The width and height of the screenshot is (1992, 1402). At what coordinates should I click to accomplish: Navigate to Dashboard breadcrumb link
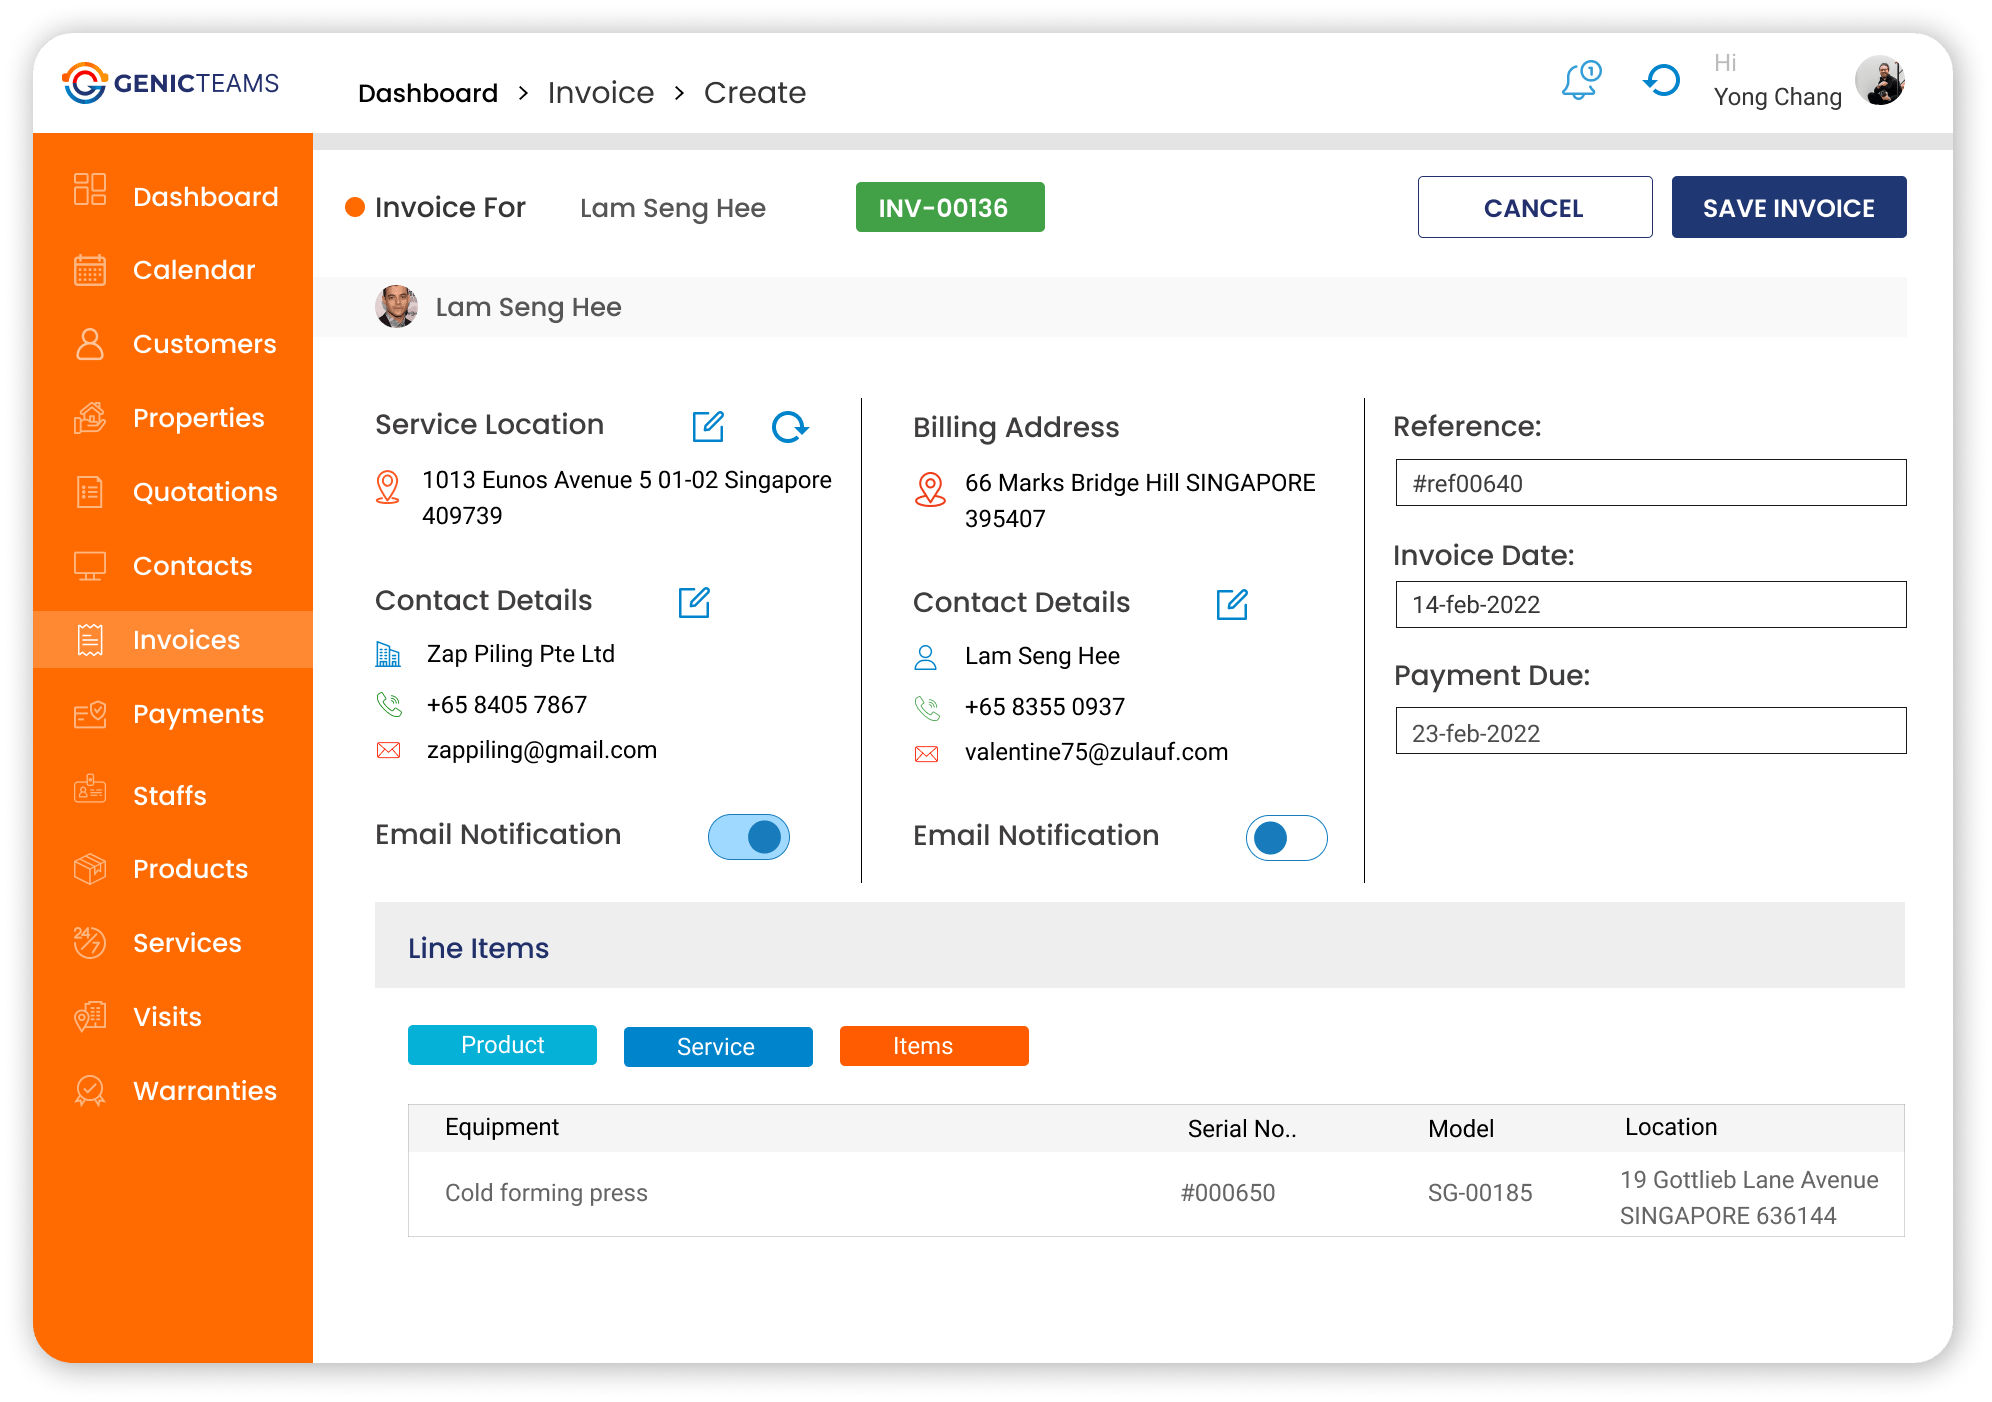428,93
